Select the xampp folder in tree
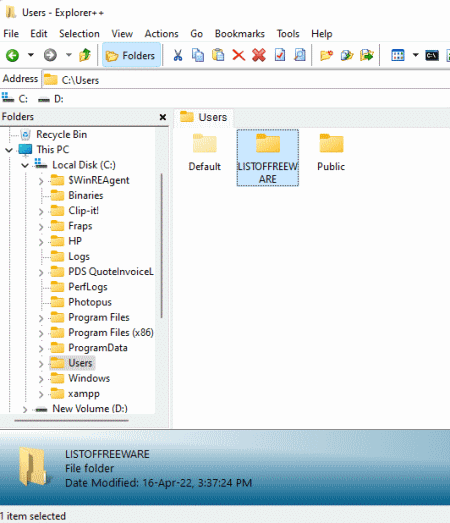Image resolution: width=450 pixels, height=523 pixels. tap(84, 394)
